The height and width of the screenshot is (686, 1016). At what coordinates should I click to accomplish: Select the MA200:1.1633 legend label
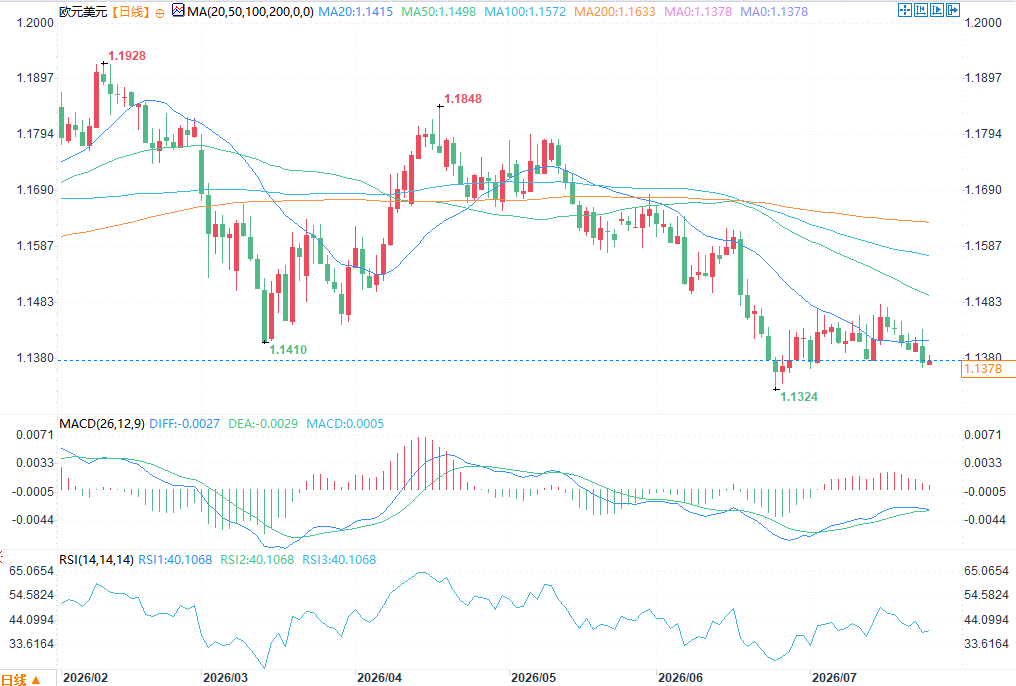[615, 12]
